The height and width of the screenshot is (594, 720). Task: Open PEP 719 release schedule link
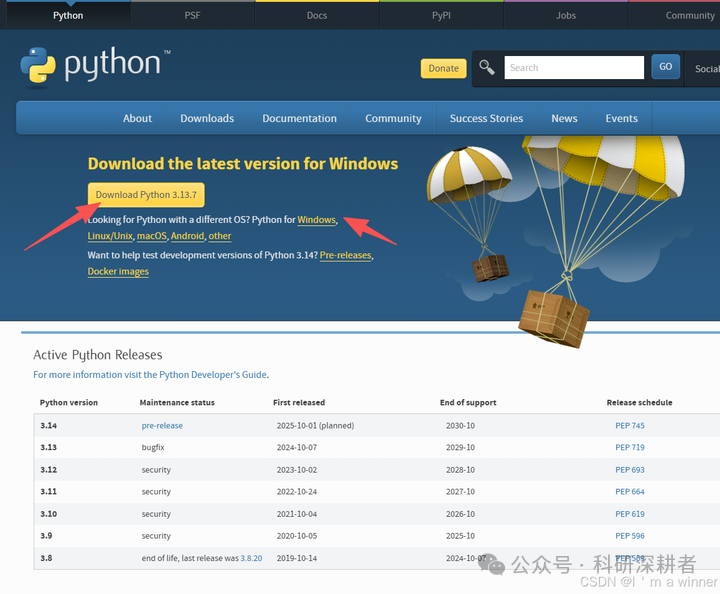(x=630, y=447)
